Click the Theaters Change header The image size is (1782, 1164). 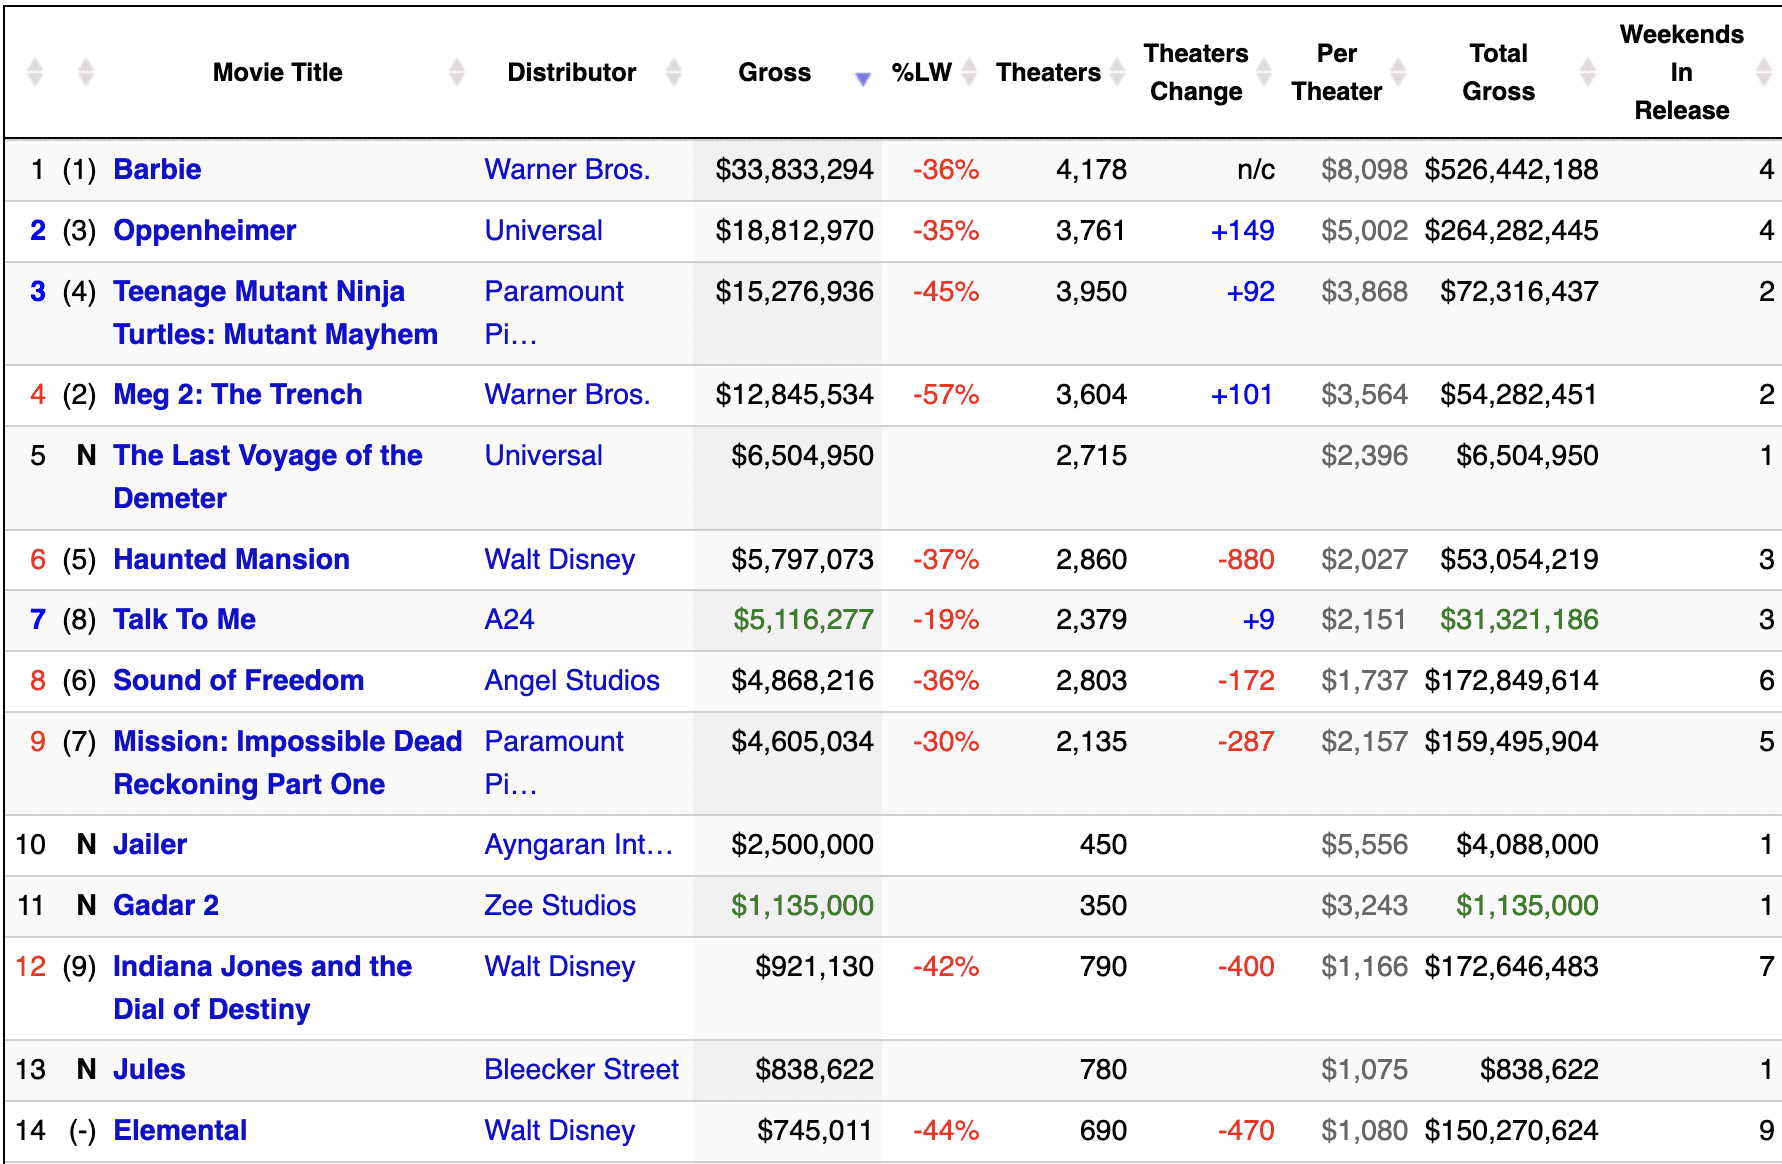coord(1196,72)
